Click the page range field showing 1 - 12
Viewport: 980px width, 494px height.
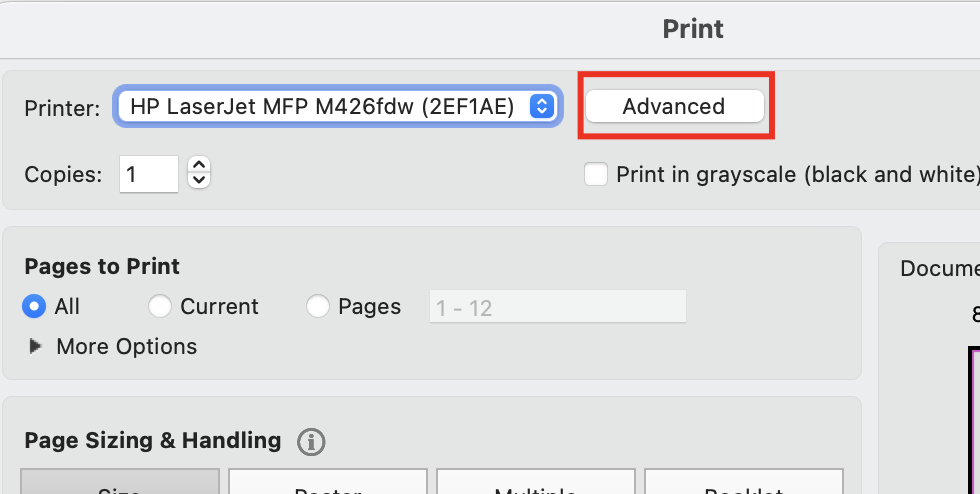point(557,307)
